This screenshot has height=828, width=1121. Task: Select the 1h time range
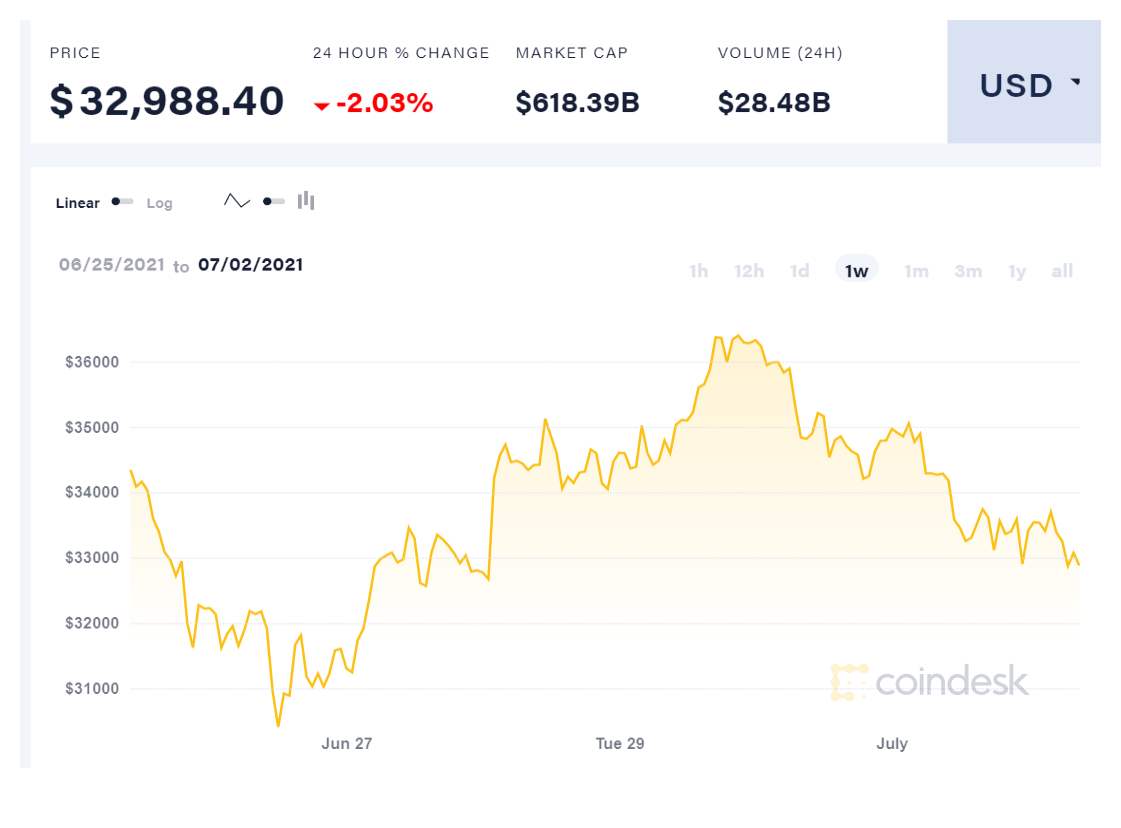(698, 271)
